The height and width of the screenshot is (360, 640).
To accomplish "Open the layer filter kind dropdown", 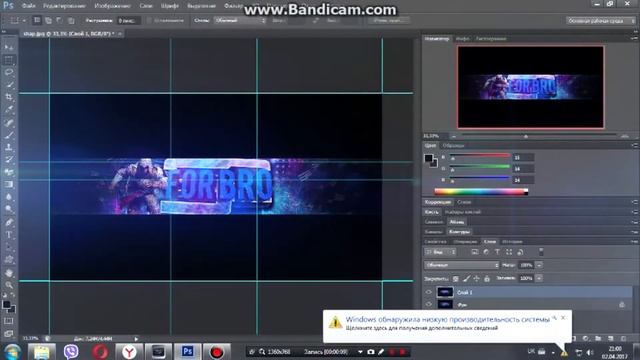I will pyautogui.click(x=440, y=252).
